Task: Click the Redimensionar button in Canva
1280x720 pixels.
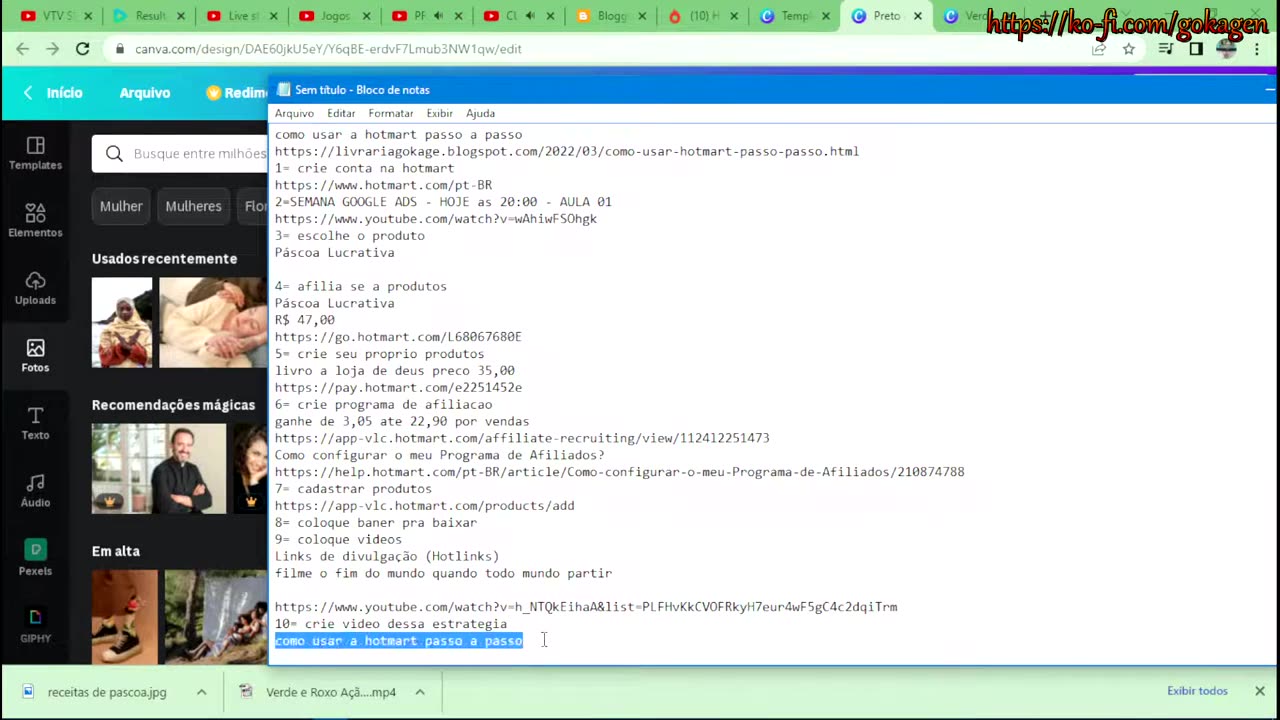Action: pos(237,92)
